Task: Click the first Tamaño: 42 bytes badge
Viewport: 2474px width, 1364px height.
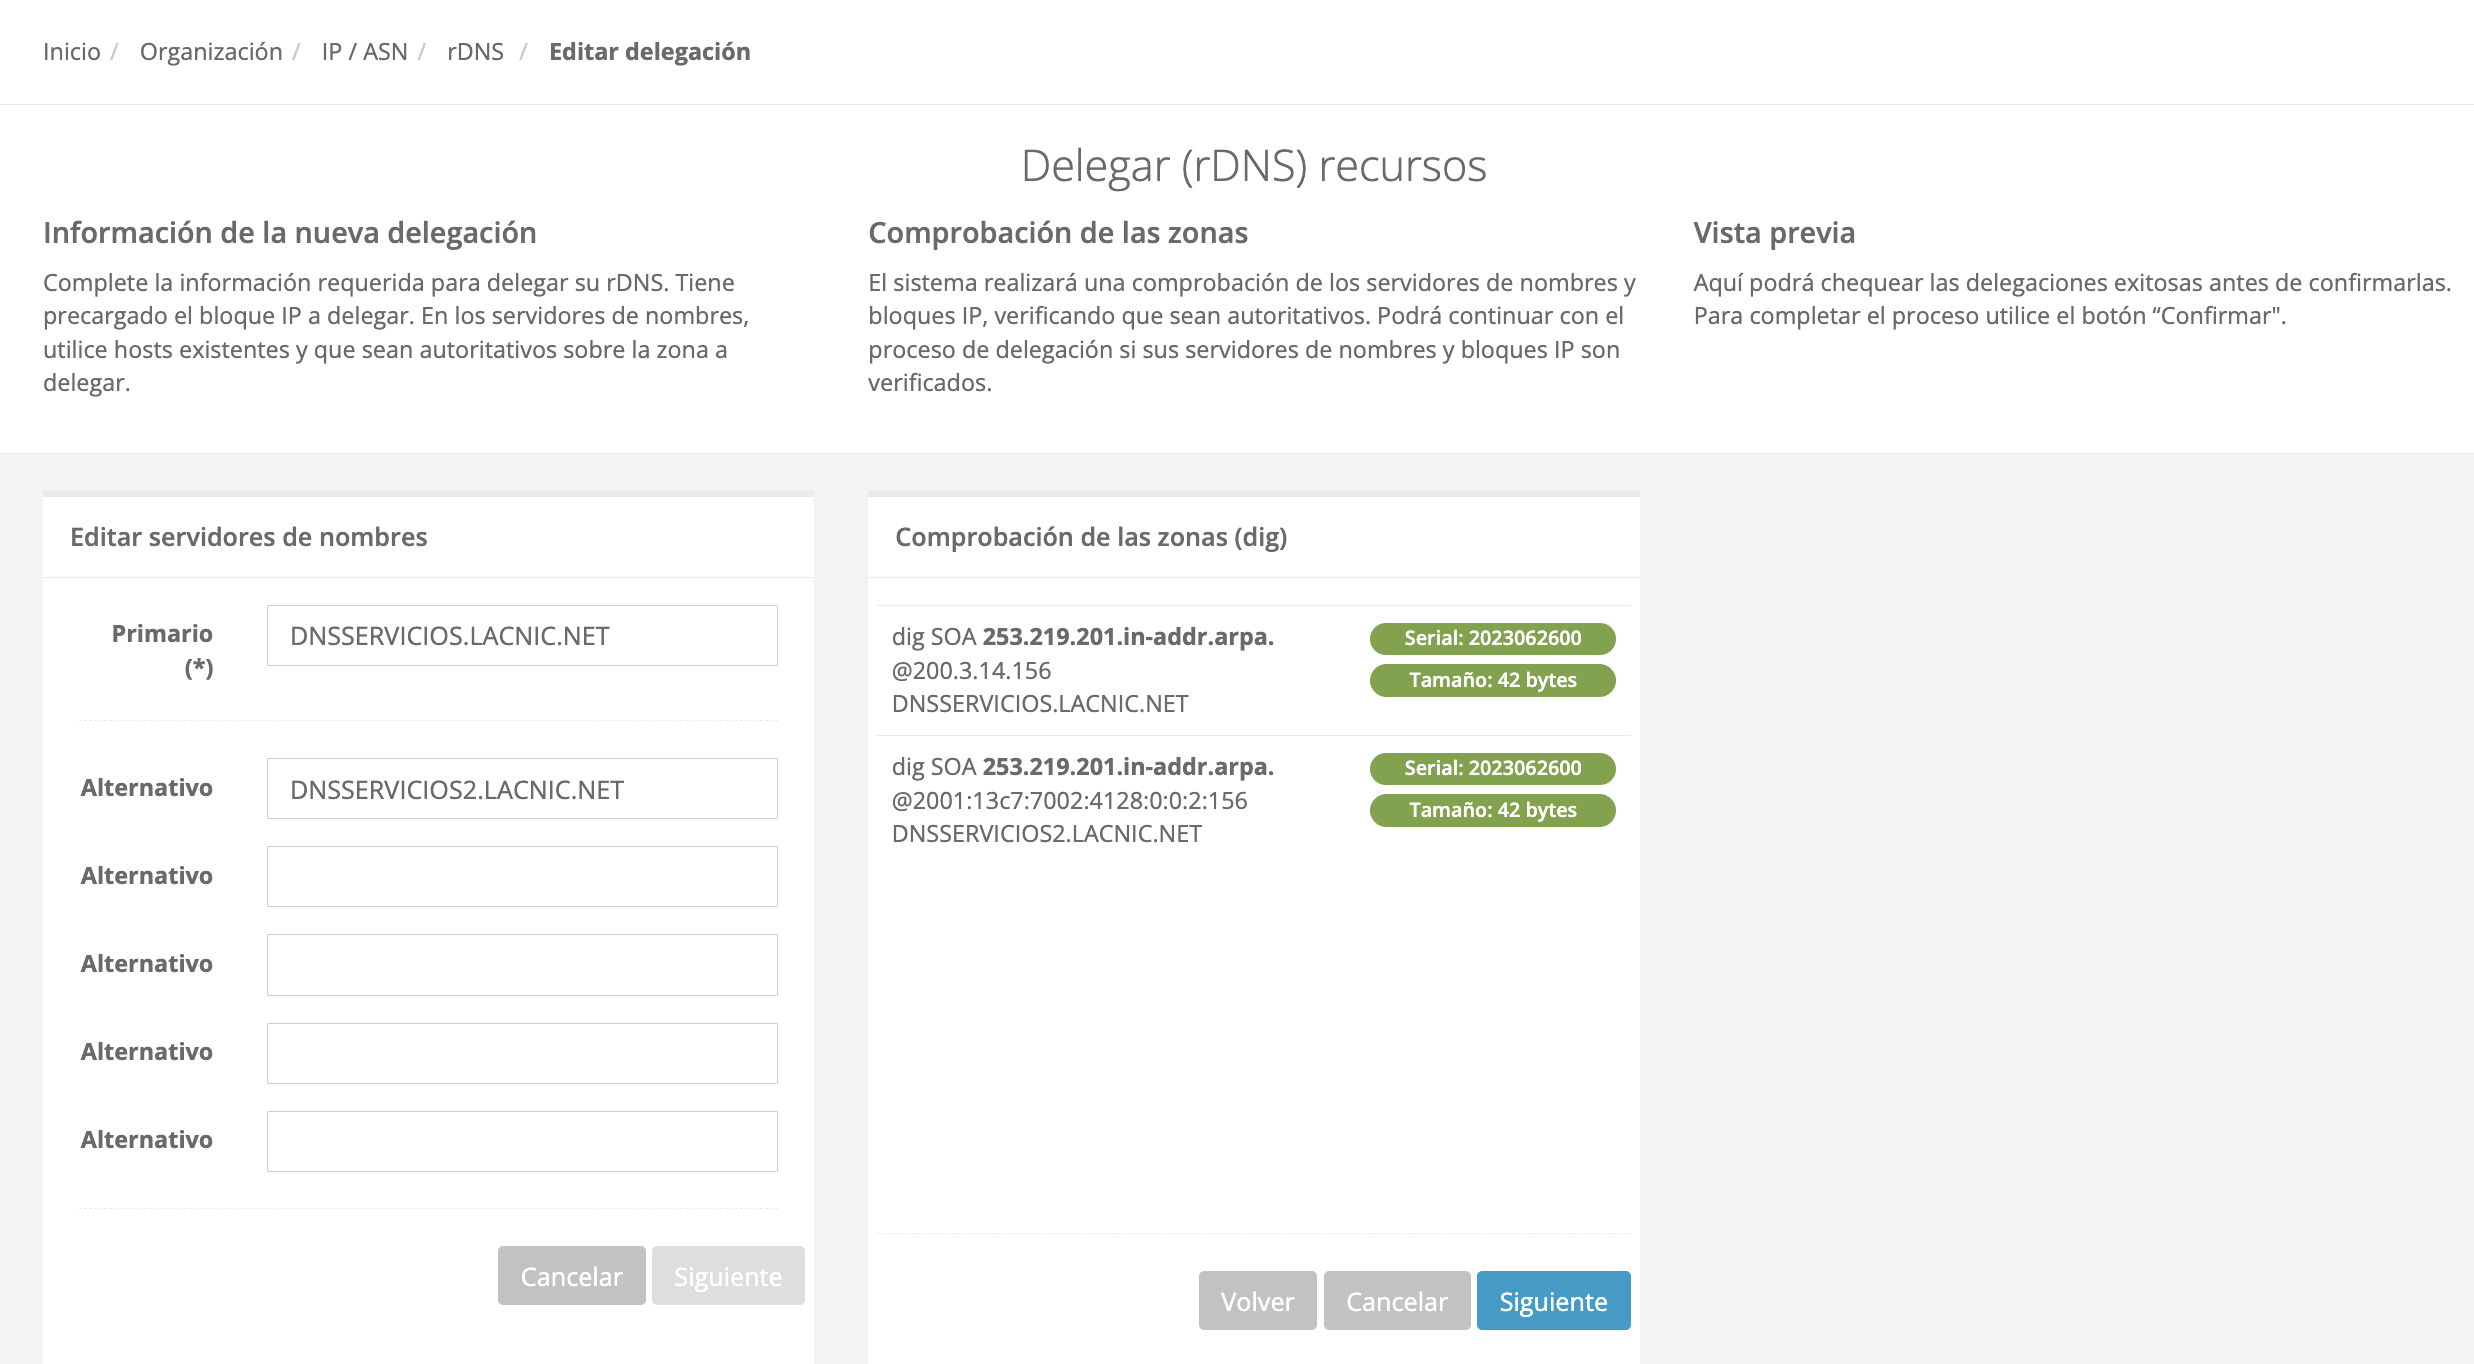Action: click(1492, 680)
